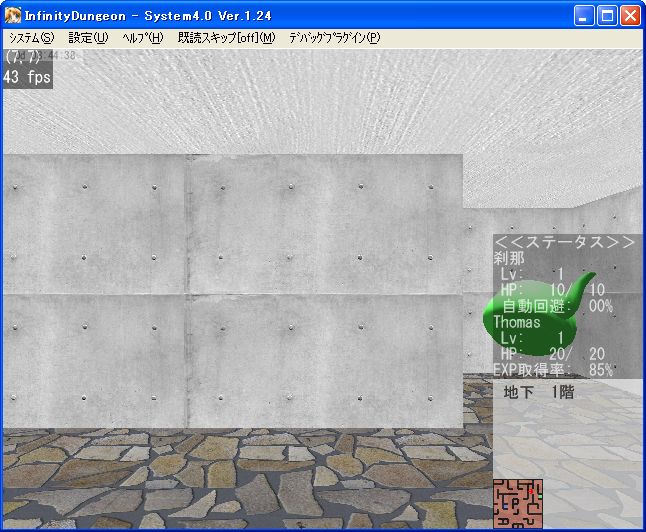This screenshot has height=532, width=646.
Task: Open the デバッグプラグイン(P) menu
Action: click(335, 38)
